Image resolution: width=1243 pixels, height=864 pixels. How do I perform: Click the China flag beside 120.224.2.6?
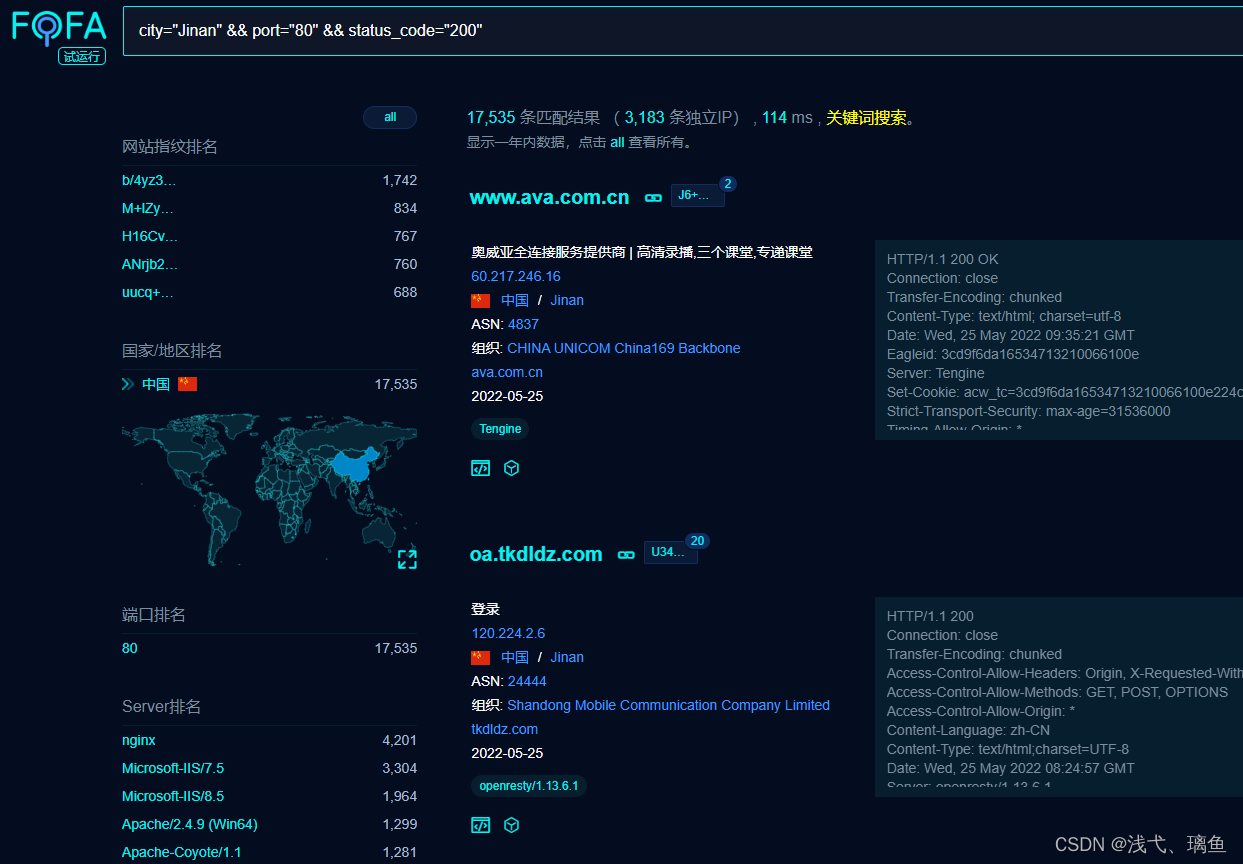(x=481, y=657)
